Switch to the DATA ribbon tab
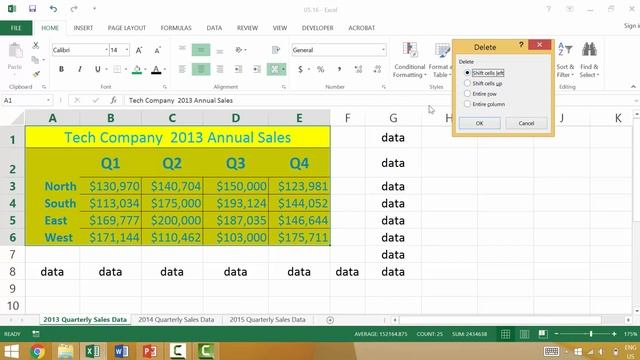Viewport: 640px width, 360px height. pyautogui.click(x=214, y=28)
